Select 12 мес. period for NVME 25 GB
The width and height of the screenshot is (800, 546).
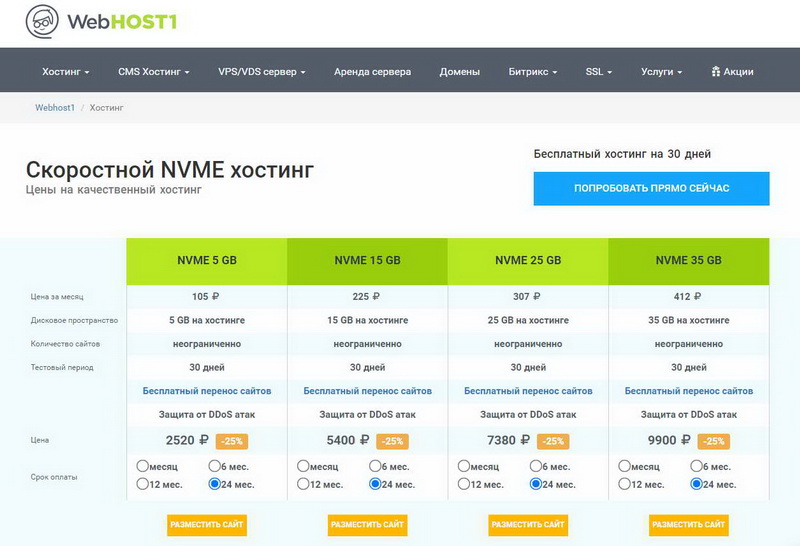tap(464, 484)
